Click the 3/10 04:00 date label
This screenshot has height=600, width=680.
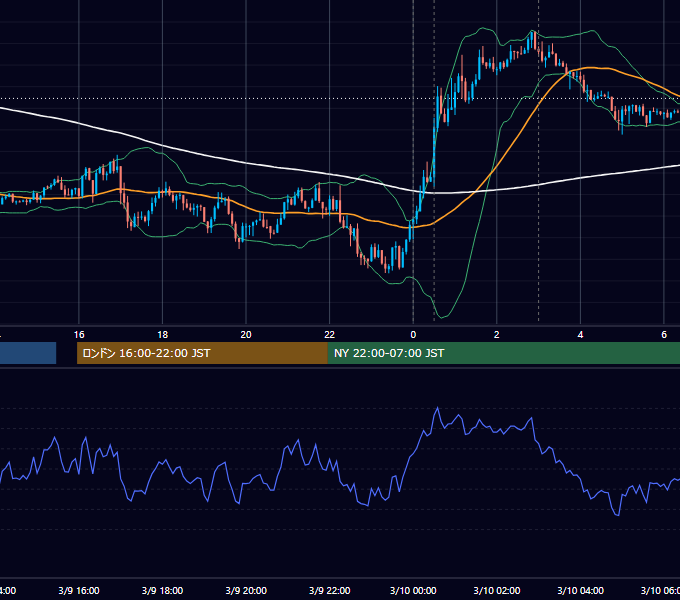[580, 590]
